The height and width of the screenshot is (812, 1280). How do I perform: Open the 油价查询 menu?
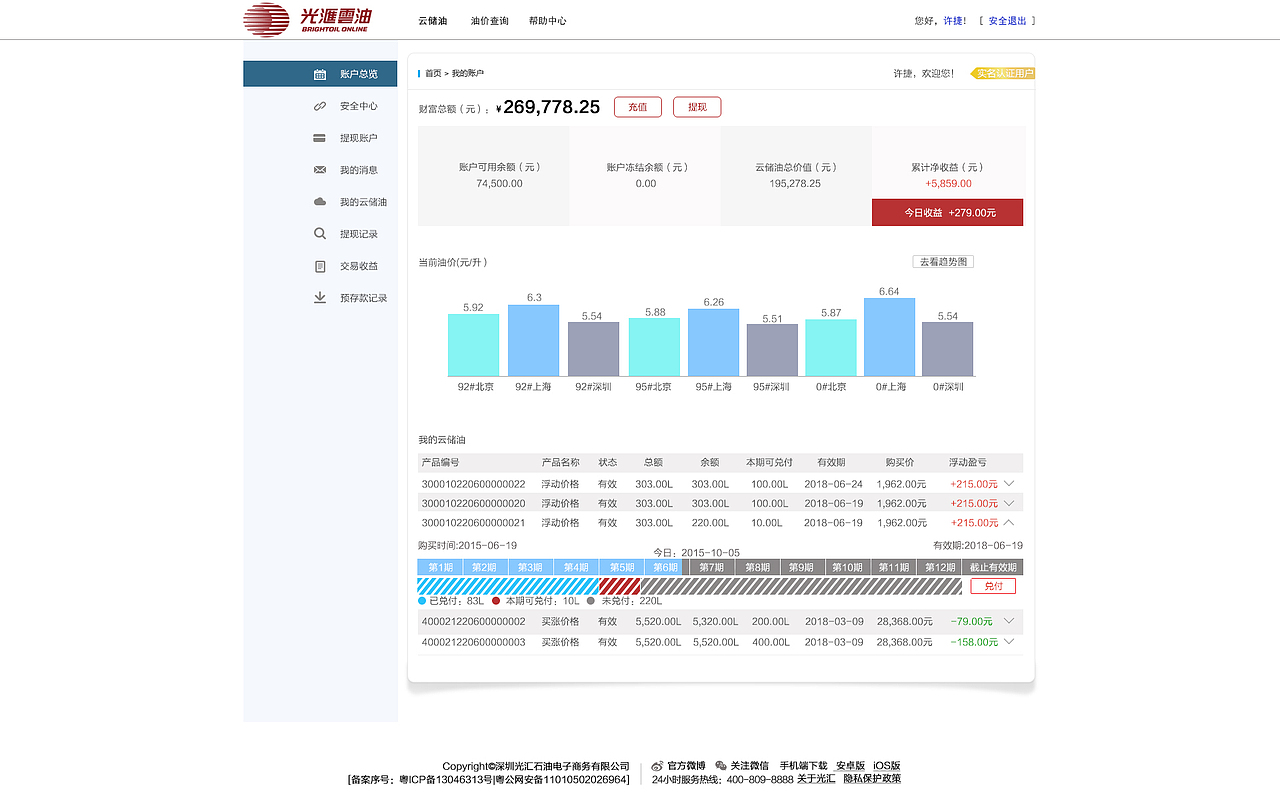point(490,20)
